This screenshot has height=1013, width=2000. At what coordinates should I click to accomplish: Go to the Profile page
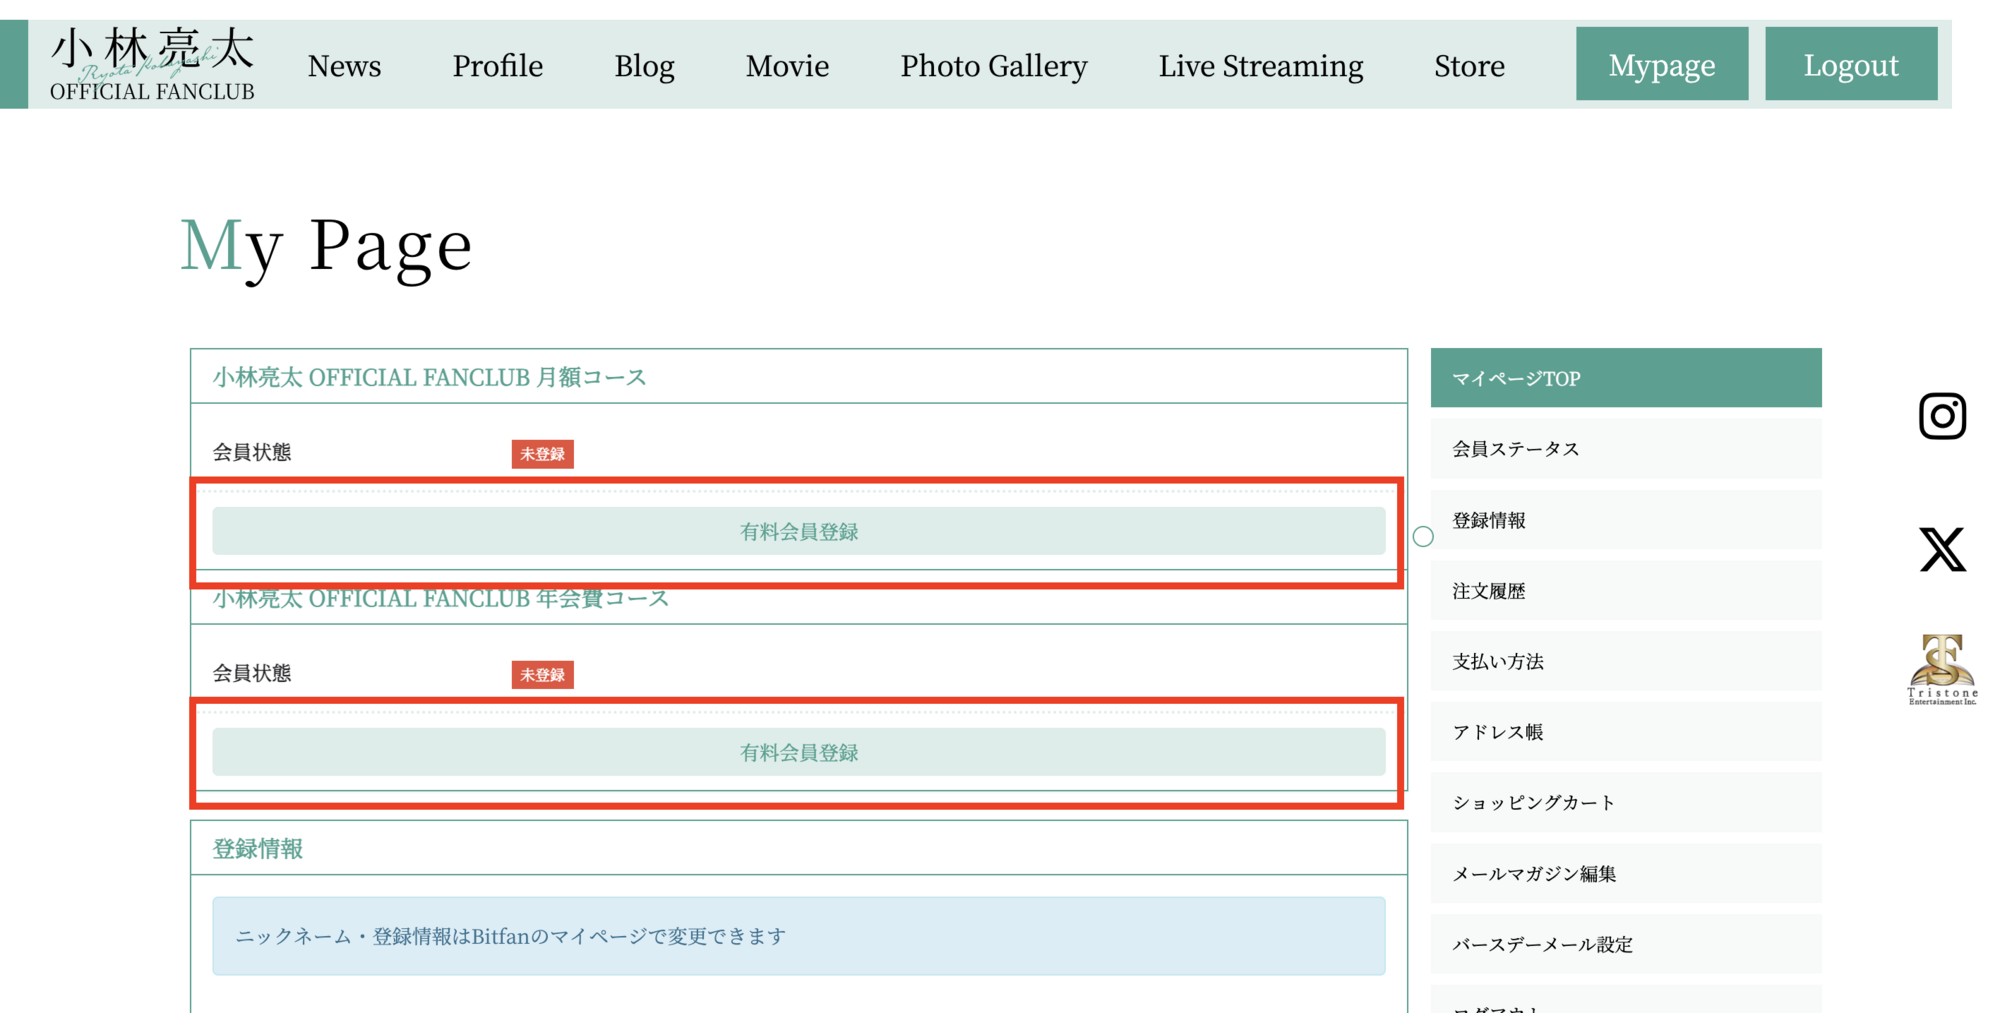point(497,66)
